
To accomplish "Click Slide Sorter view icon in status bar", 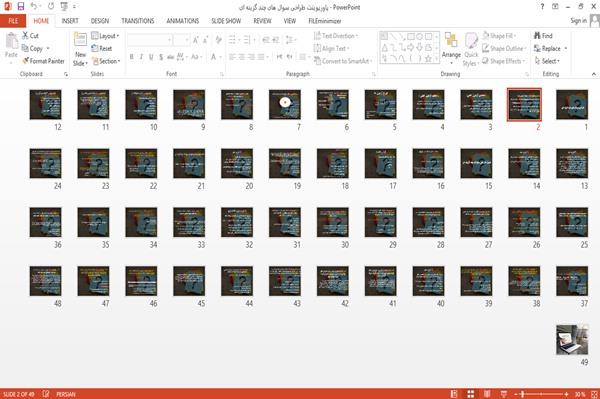I will point(471,394).
